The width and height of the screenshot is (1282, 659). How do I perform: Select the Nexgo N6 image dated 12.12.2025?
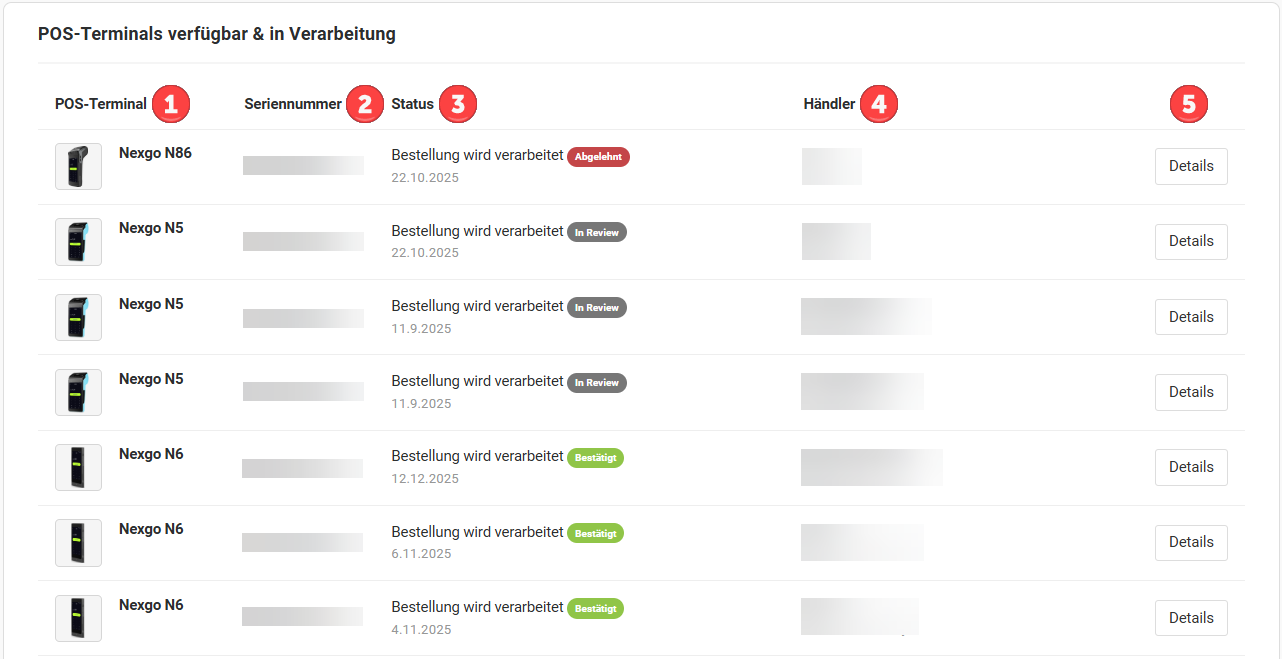(x=78, y=467)
